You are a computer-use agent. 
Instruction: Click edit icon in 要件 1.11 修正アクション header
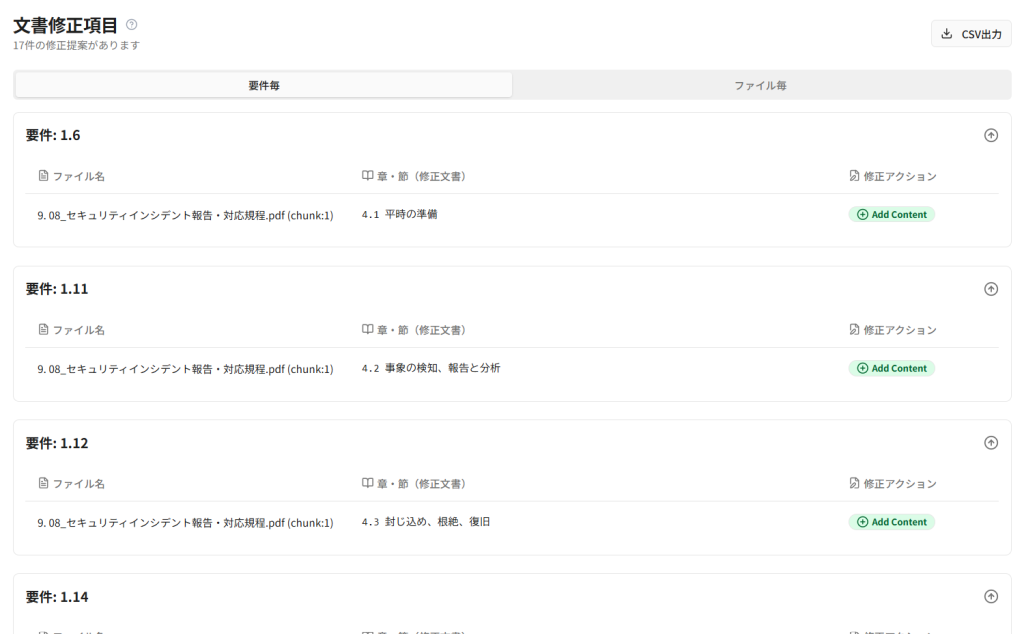click(853, 330)
